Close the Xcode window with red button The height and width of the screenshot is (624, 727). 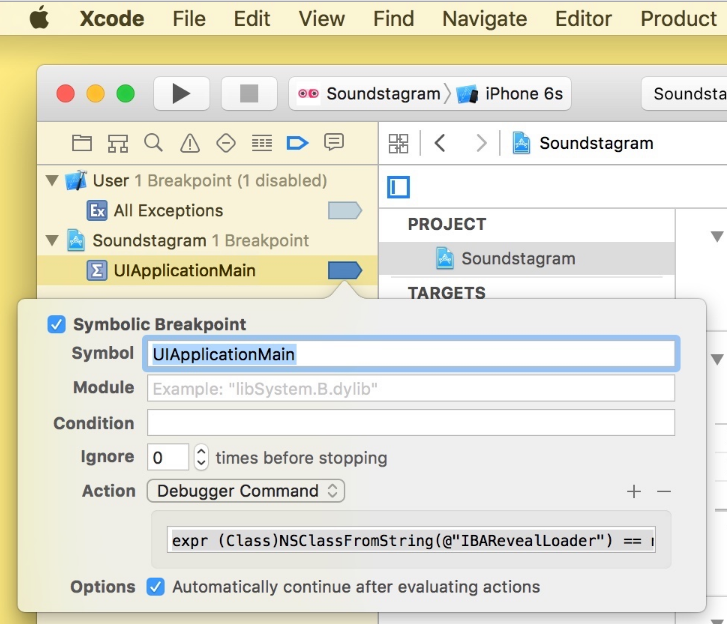point(65,94)
